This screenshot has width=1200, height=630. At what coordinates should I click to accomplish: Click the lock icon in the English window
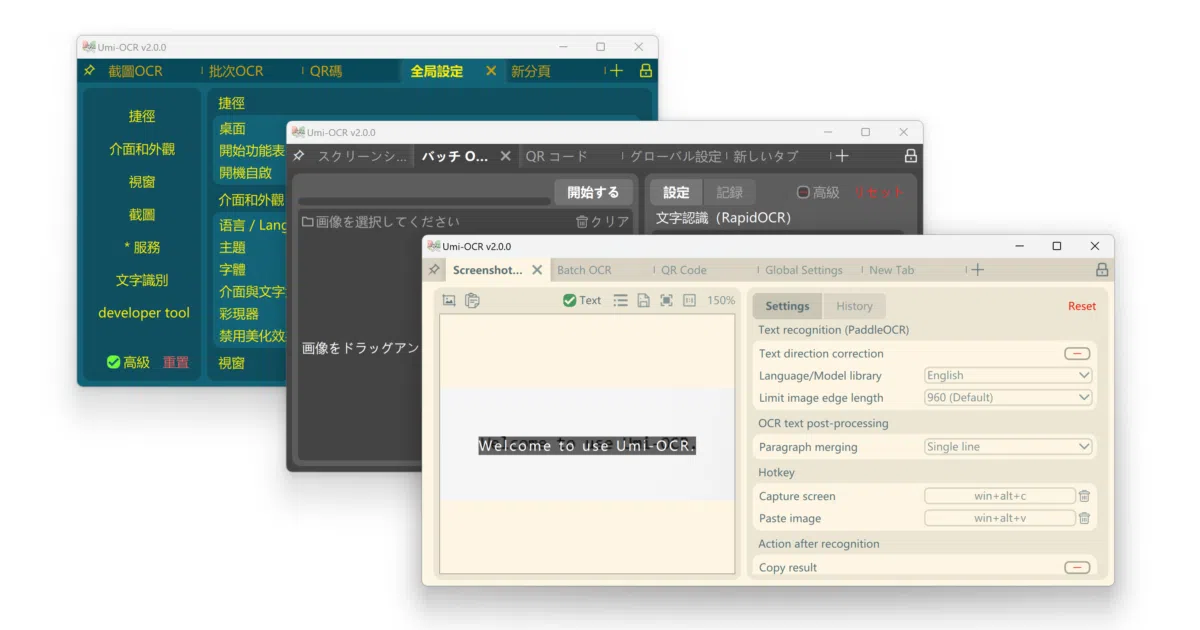click(x=1102, y=270)
